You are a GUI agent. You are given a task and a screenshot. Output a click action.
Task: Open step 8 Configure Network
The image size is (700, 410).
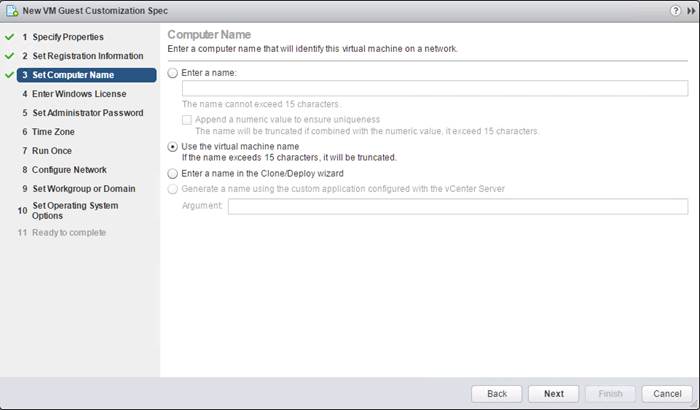pyautogui.click(x=64, y=170)
